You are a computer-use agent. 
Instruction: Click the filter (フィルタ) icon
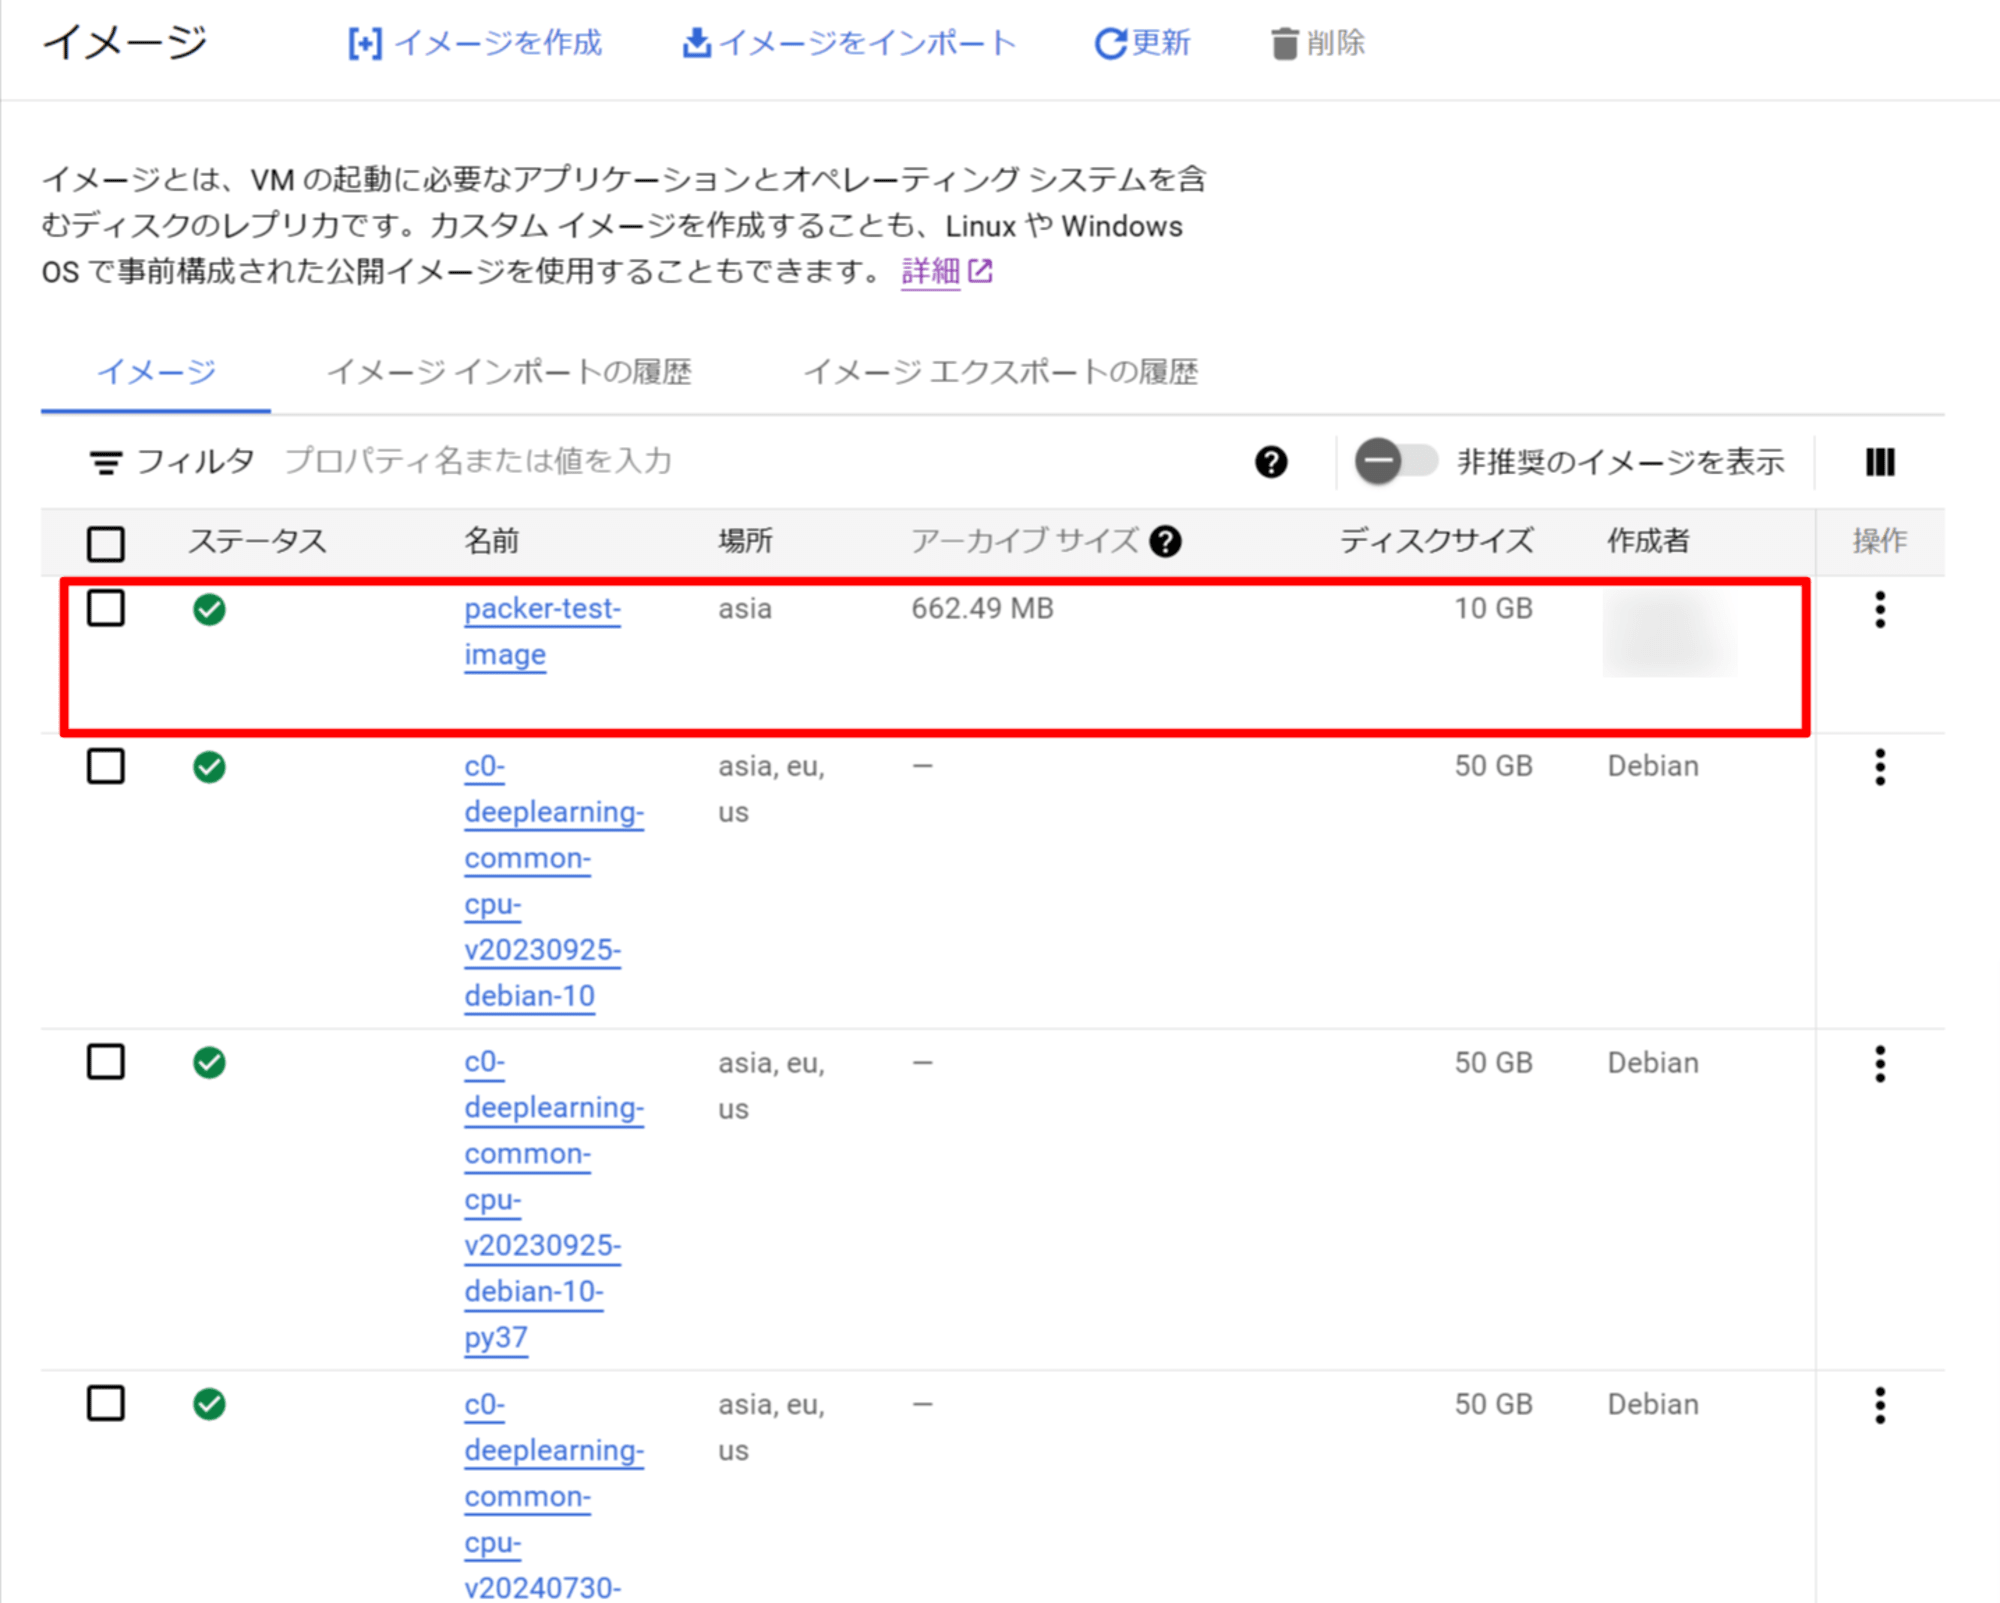[x=106, y=462]
